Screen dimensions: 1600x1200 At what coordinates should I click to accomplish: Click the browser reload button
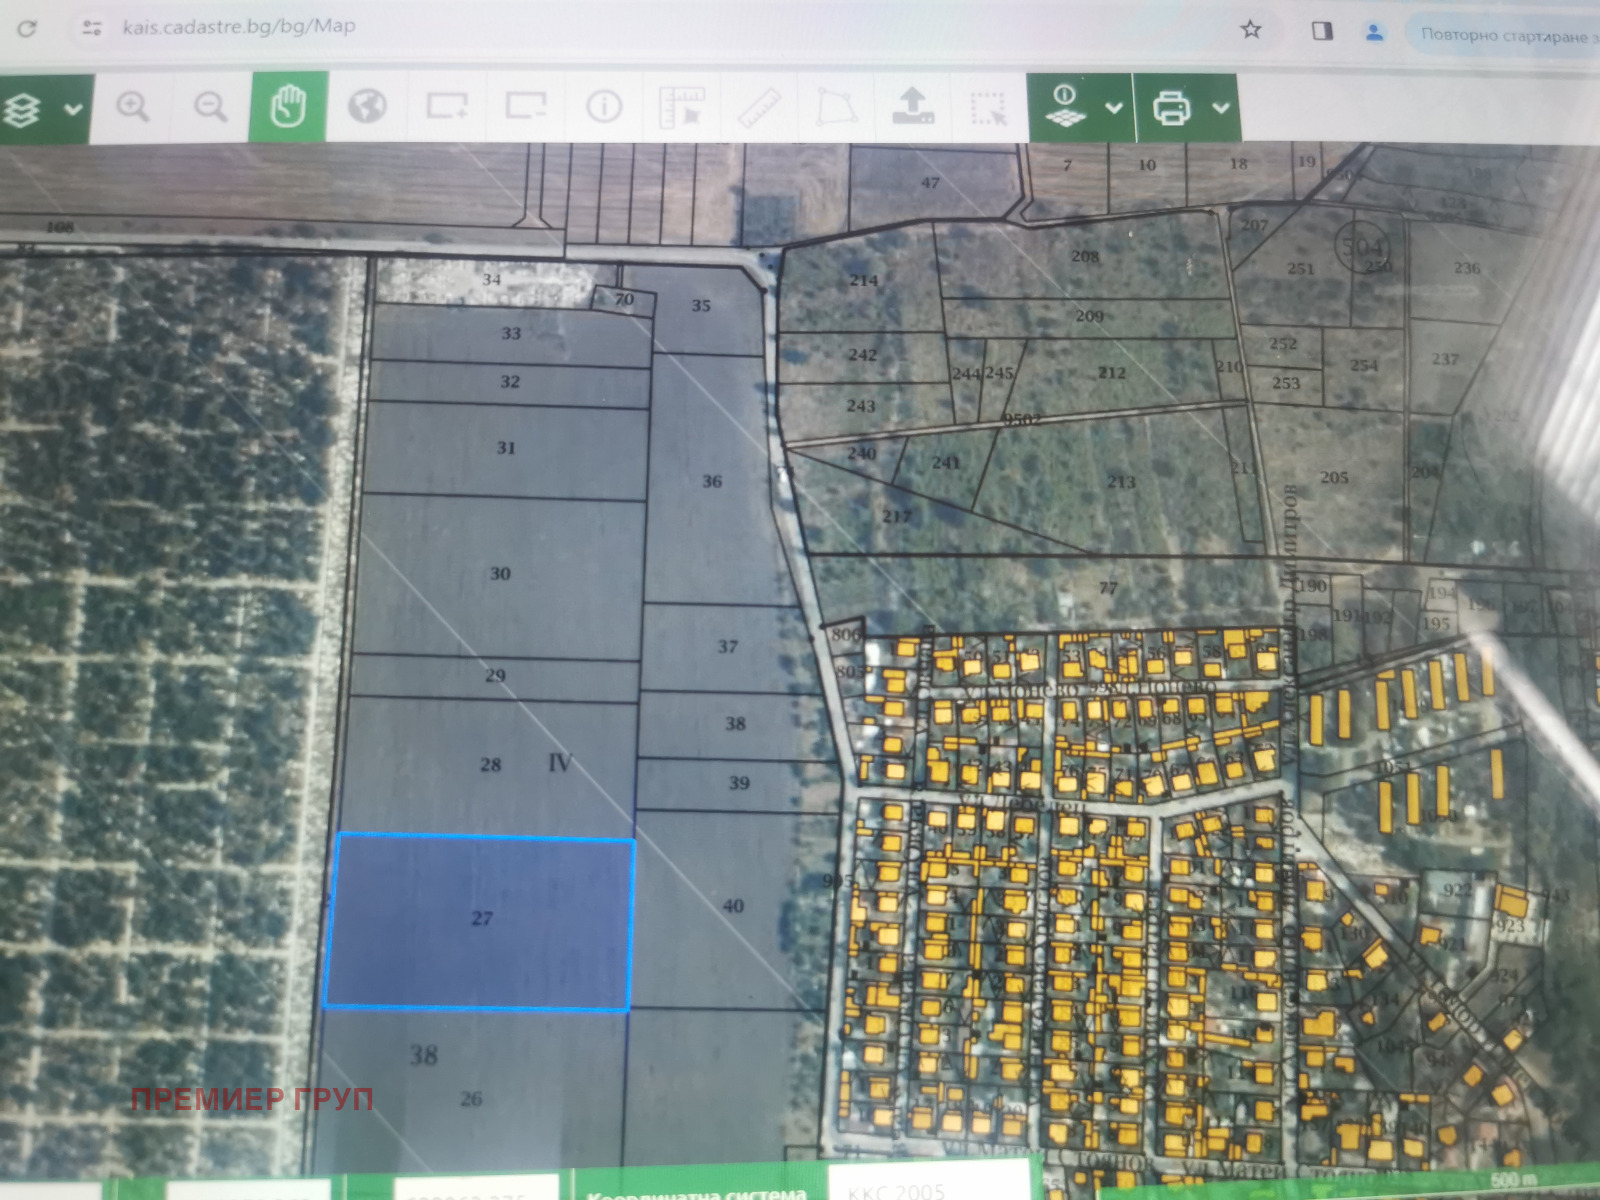[x=27, y=28]
